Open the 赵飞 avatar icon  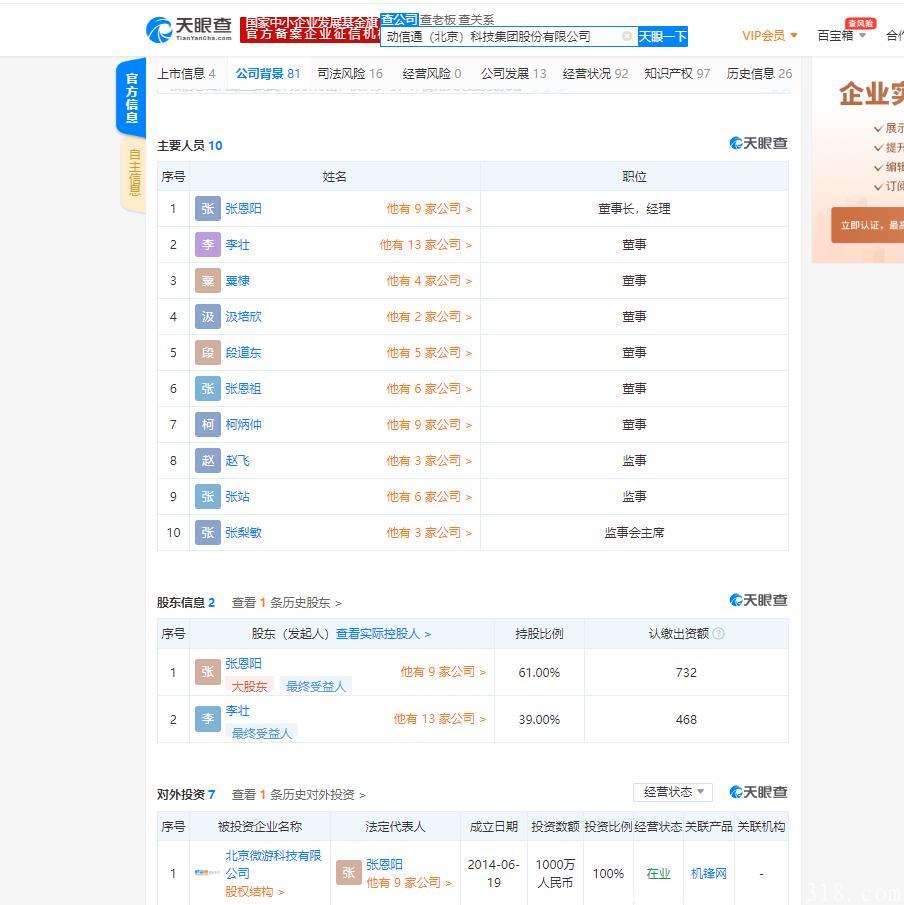(x=208, y=461)
